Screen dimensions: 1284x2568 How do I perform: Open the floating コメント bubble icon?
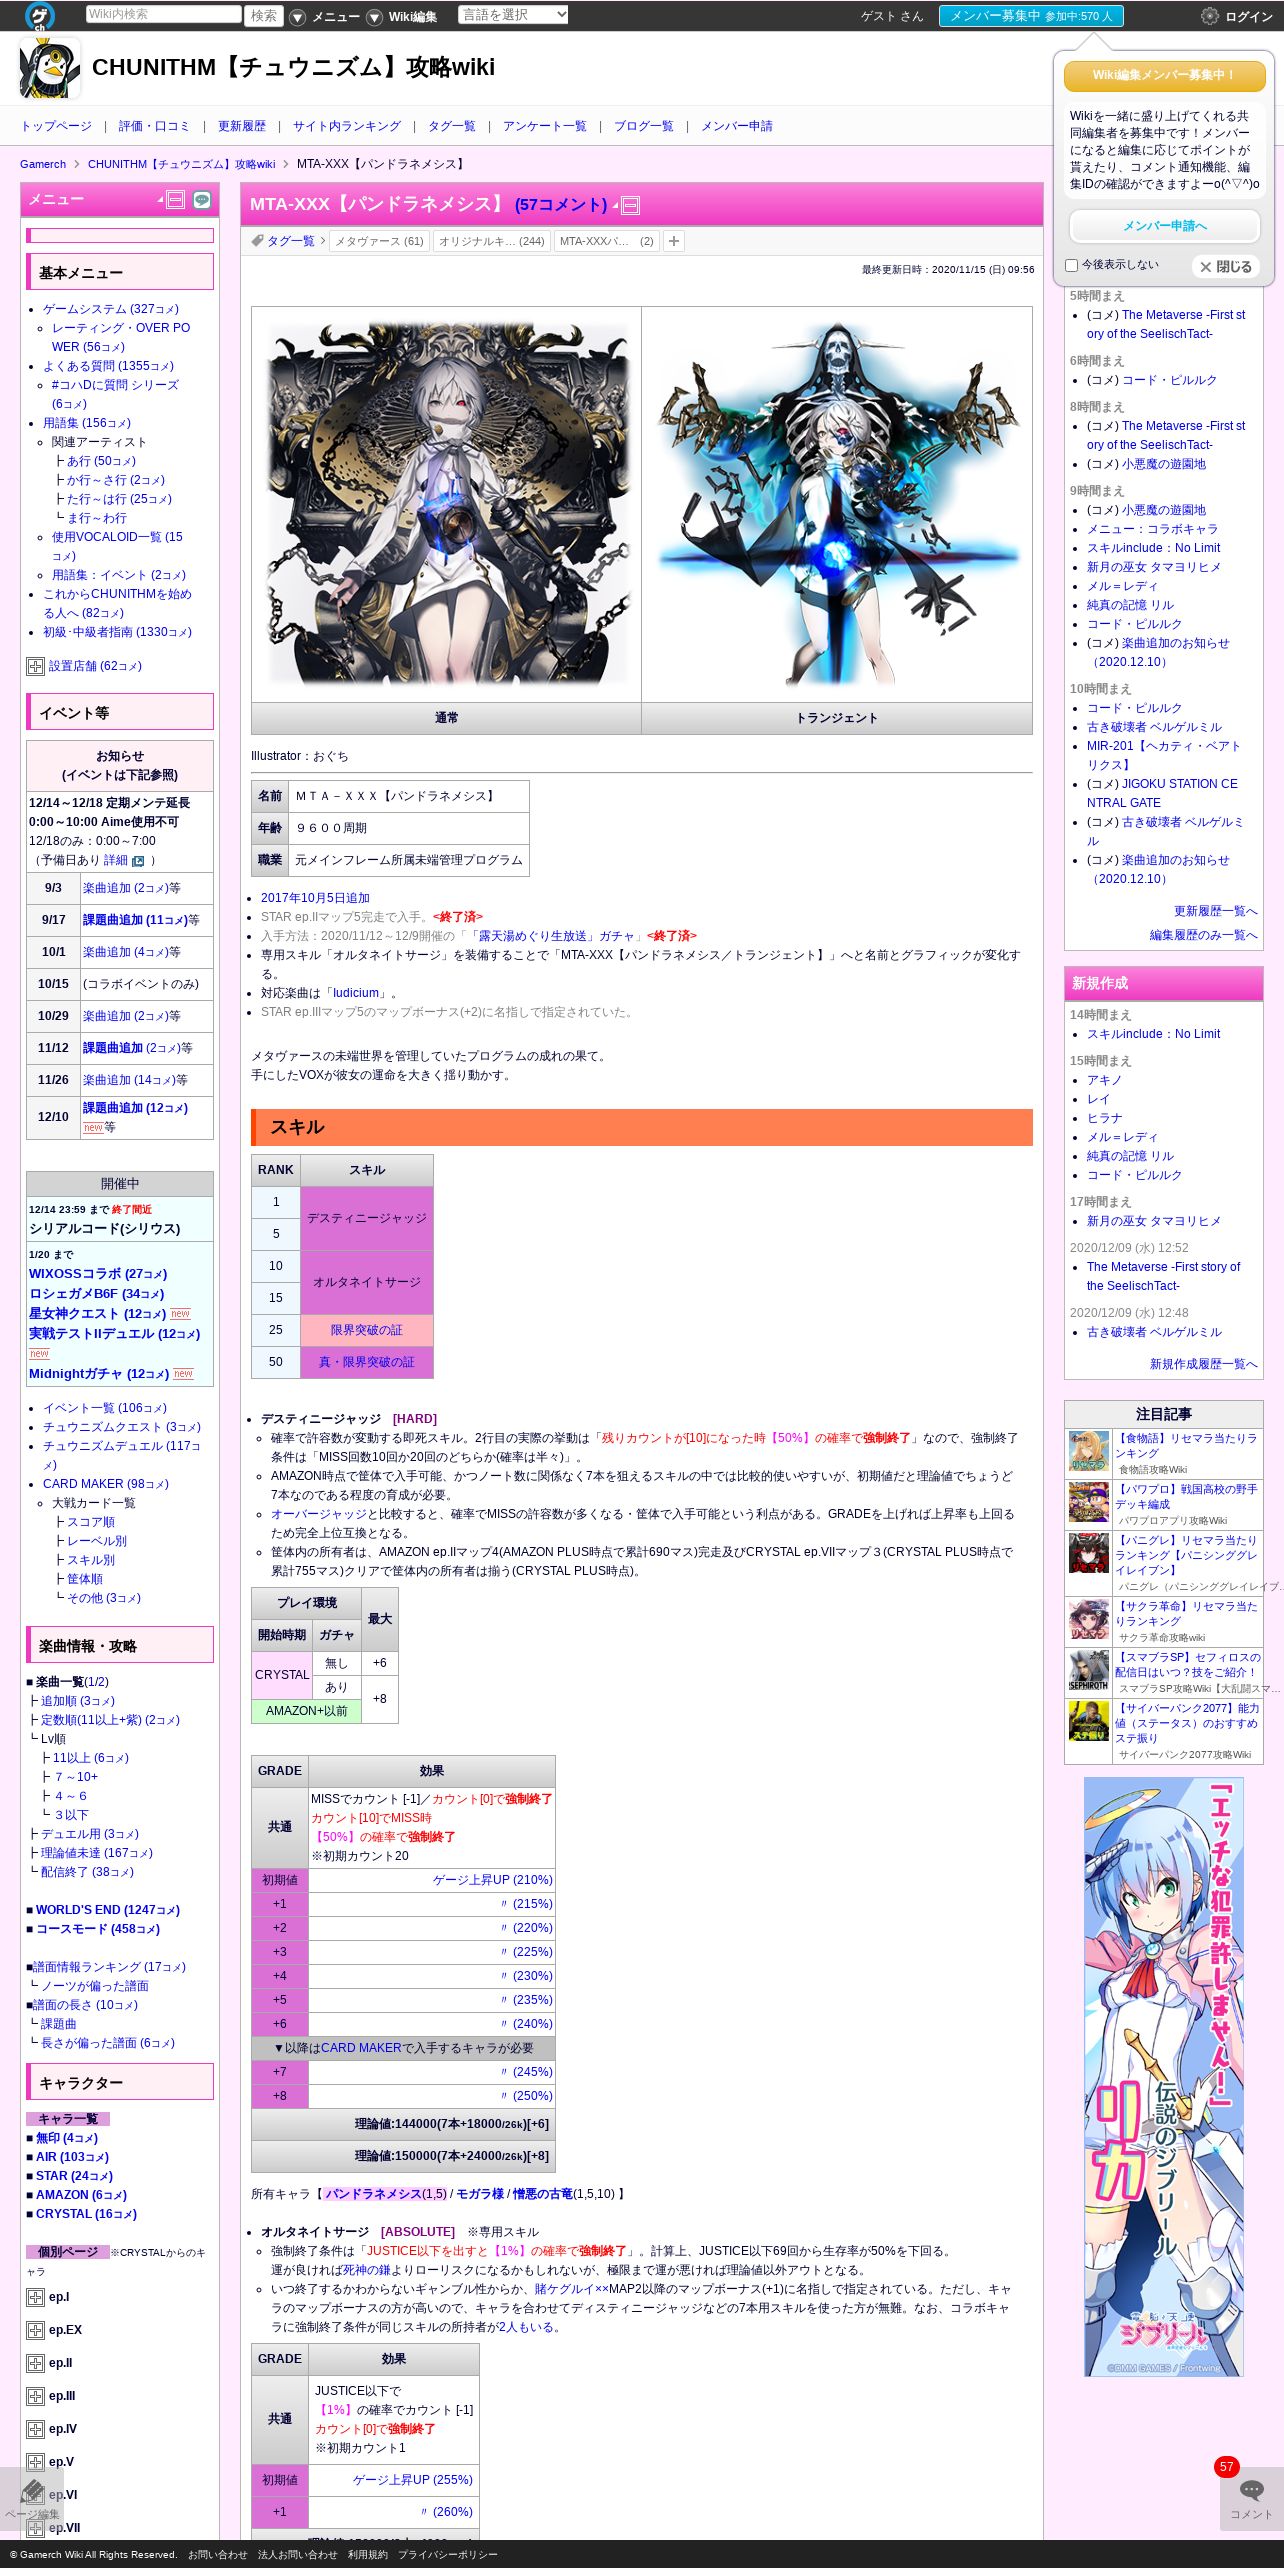click(x=1251, y=2490)
